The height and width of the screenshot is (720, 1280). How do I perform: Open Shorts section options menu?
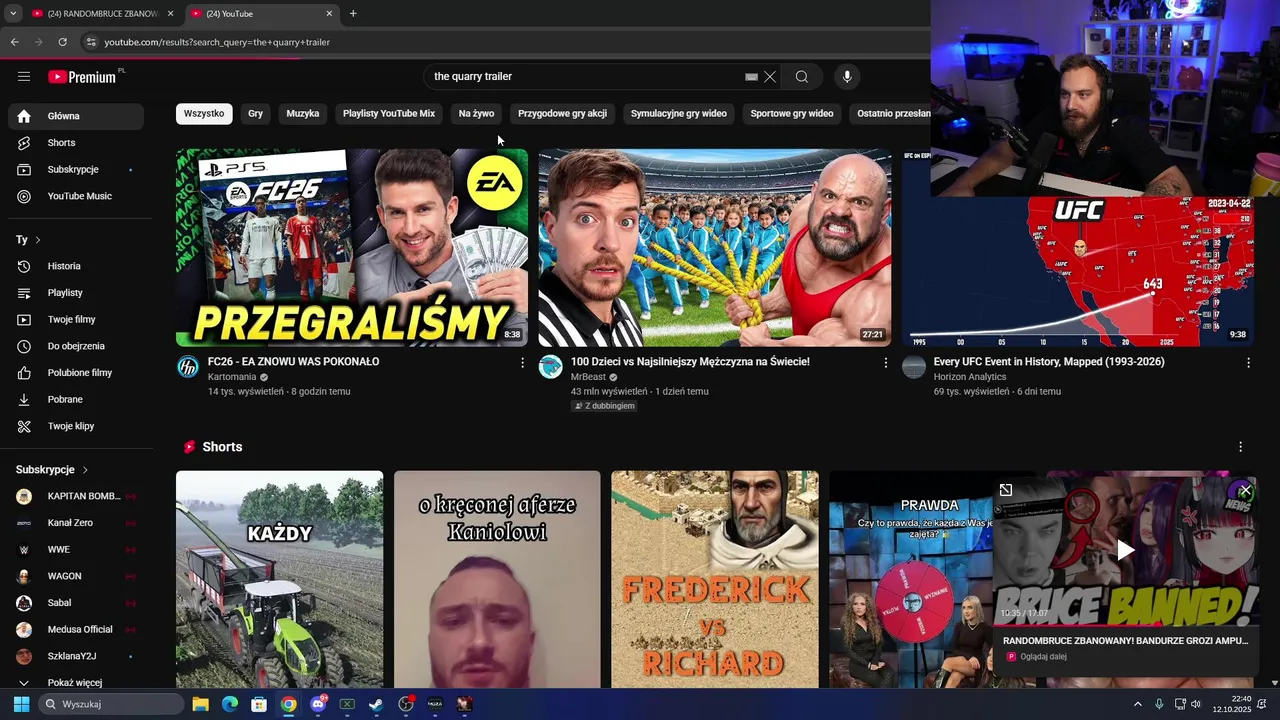(x=1241, y=447)
